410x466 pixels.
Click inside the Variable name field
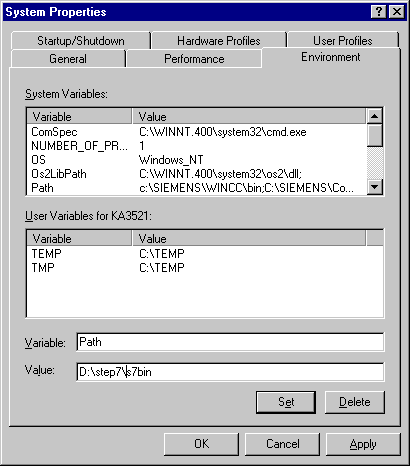click(x=230, y=342)
